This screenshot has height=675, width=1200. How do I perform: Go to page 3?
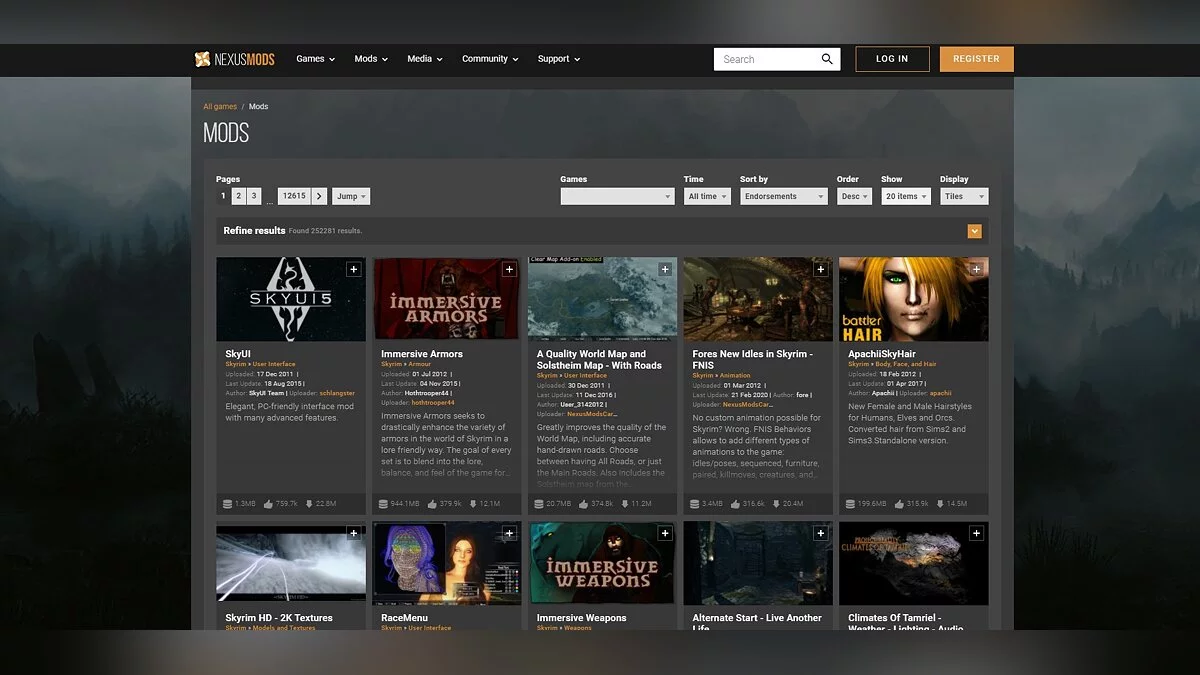point(255,196)
